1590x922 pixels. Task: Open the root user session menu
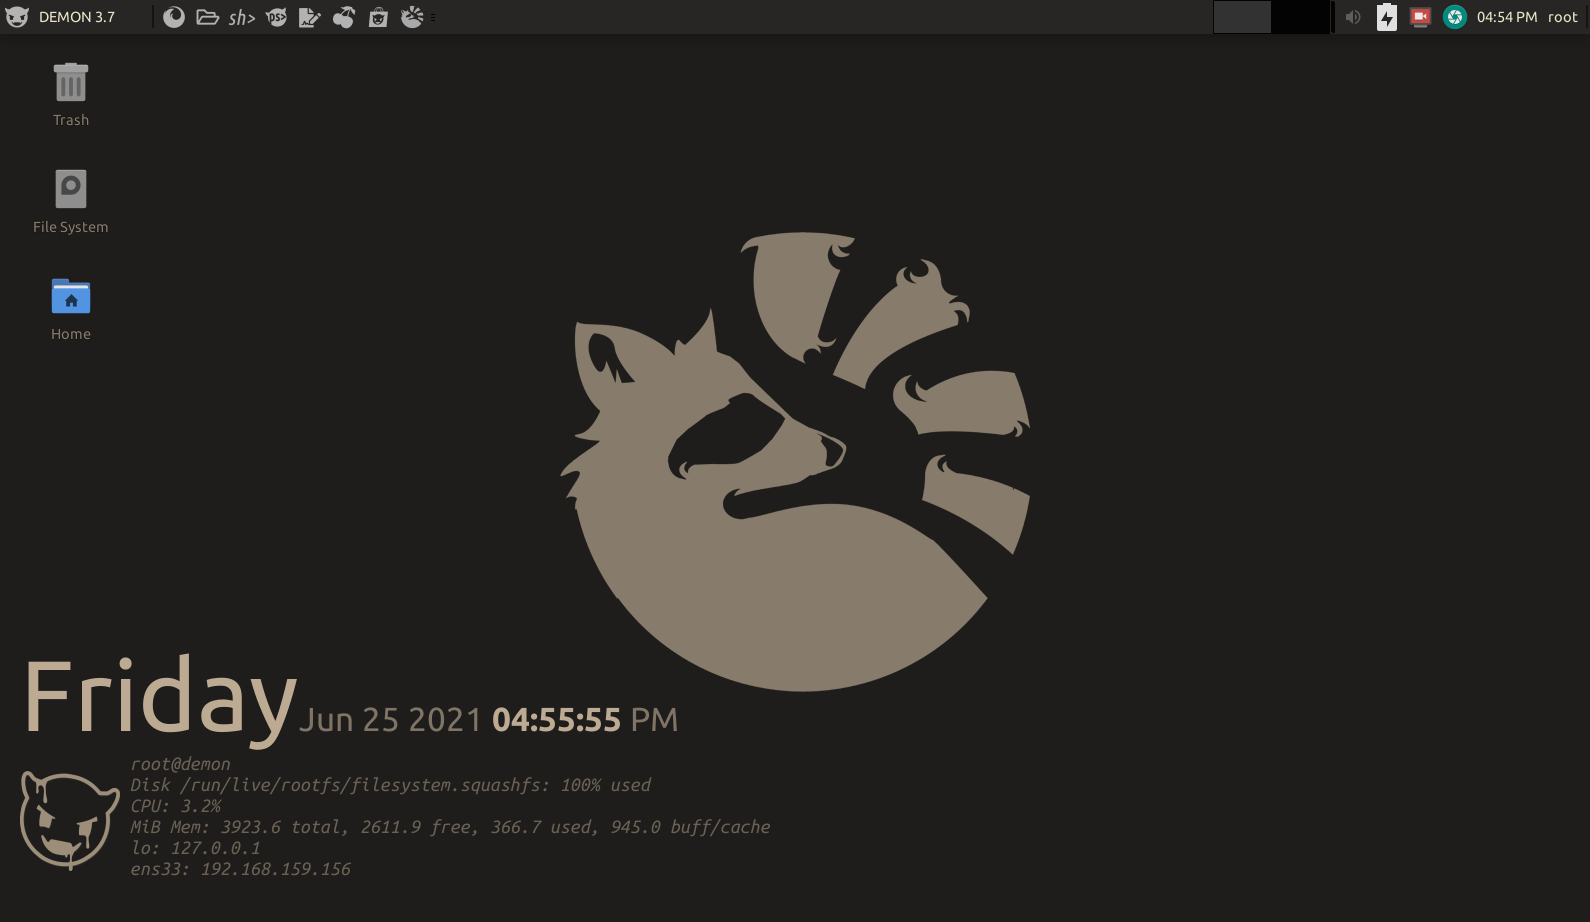(1562, 17)
